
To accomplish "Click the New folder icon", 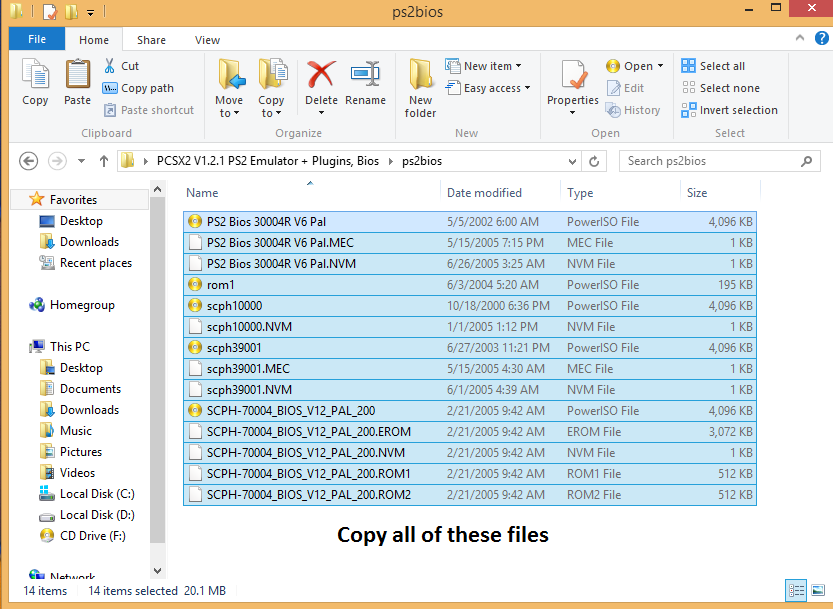I will point(420,74).
